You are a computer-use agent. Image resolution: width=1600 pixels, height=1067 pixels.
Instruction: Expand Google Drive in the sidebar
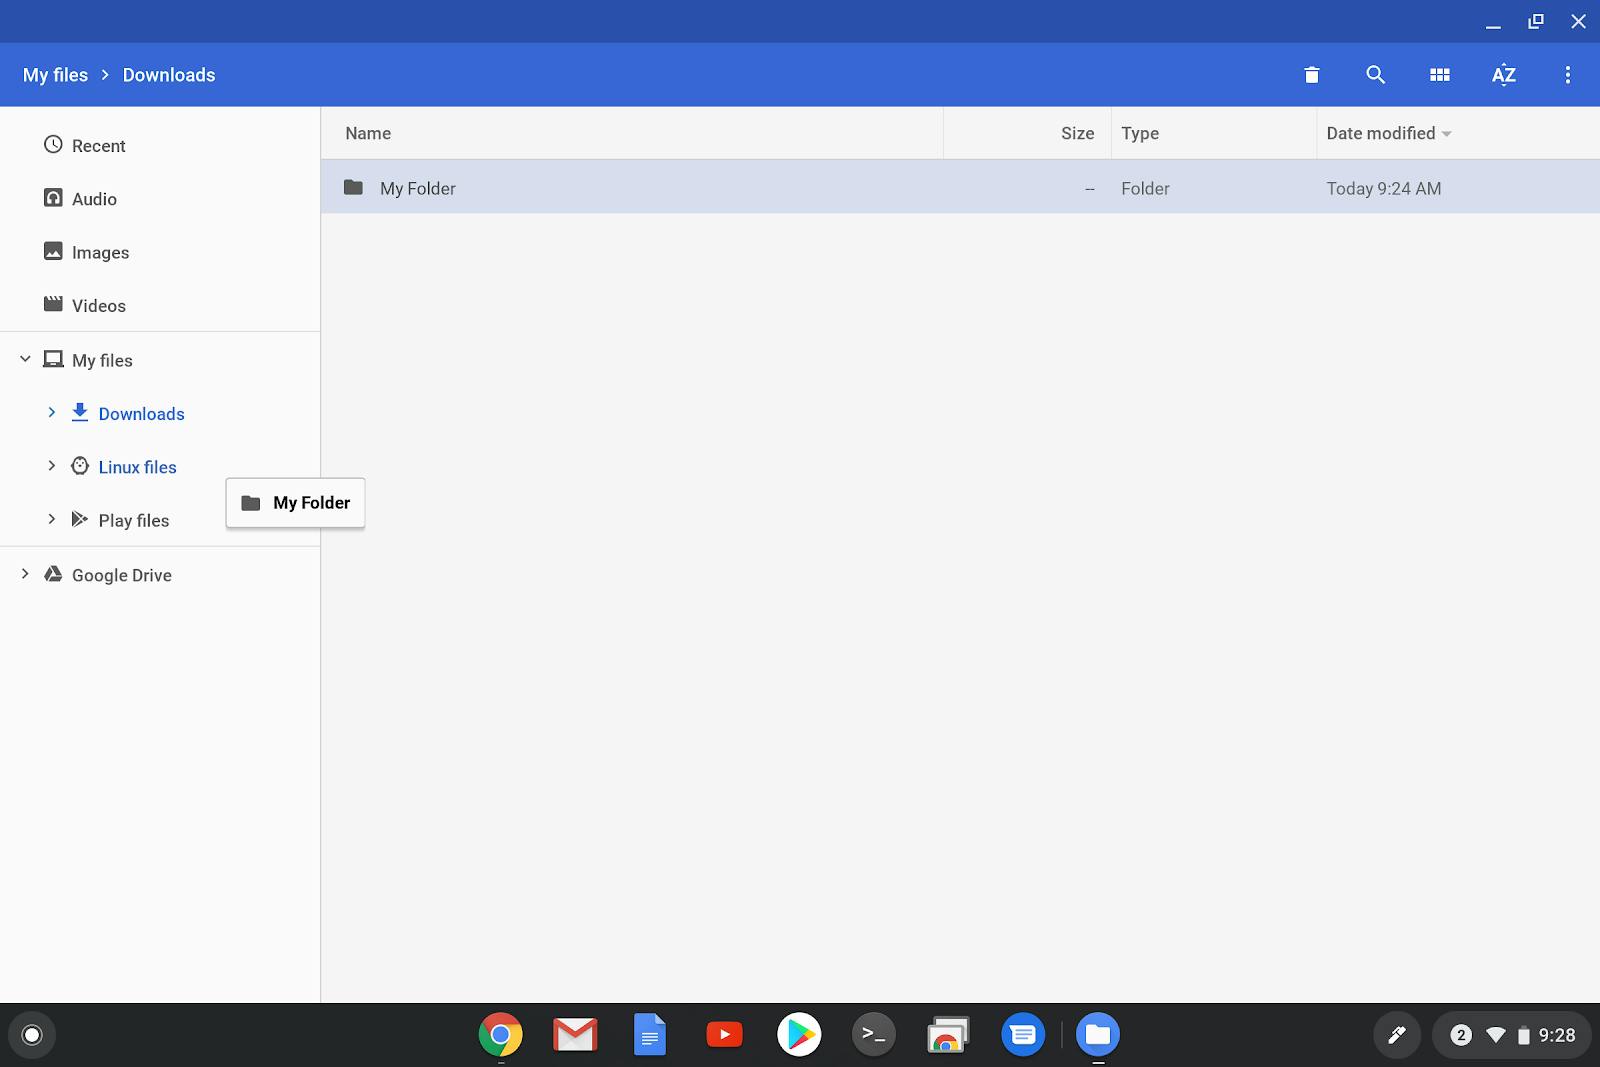click(24, 574)
